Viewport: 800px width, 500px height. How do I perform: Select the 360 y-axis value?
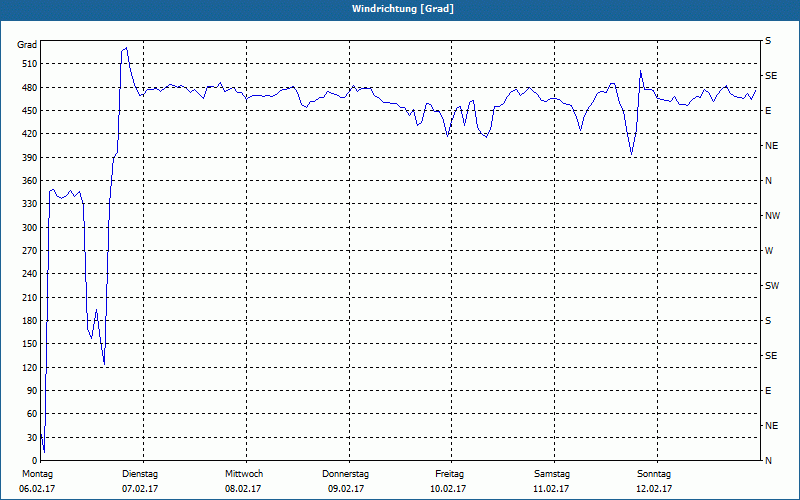(30, 181)
